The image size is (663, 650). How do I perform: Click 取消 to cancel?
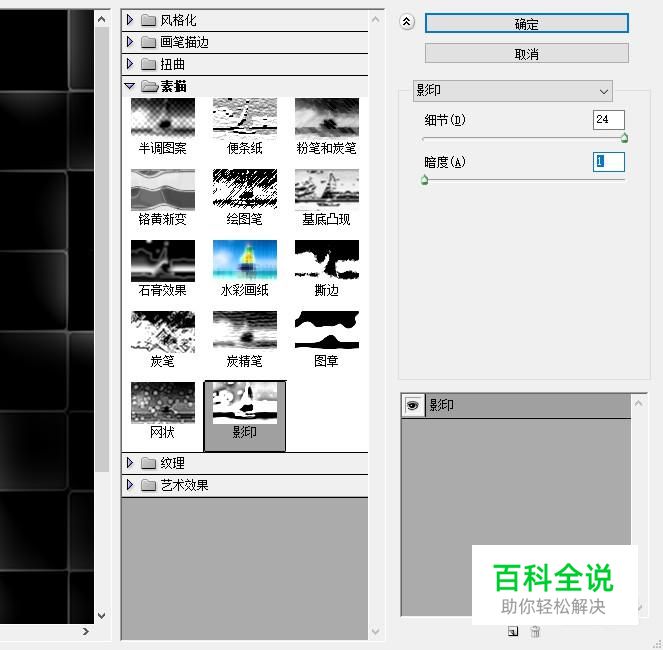[x=527, y=53]
